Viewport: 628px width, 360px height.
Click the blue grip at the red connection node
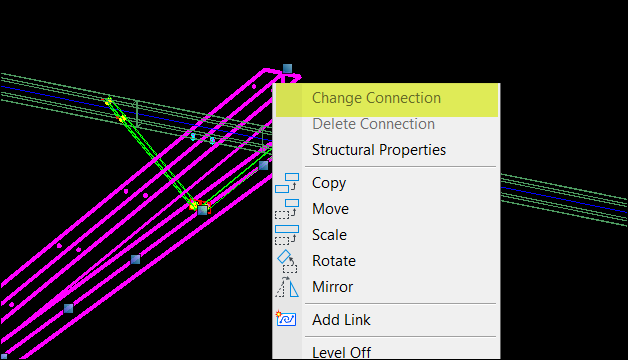tap(203, 210)
